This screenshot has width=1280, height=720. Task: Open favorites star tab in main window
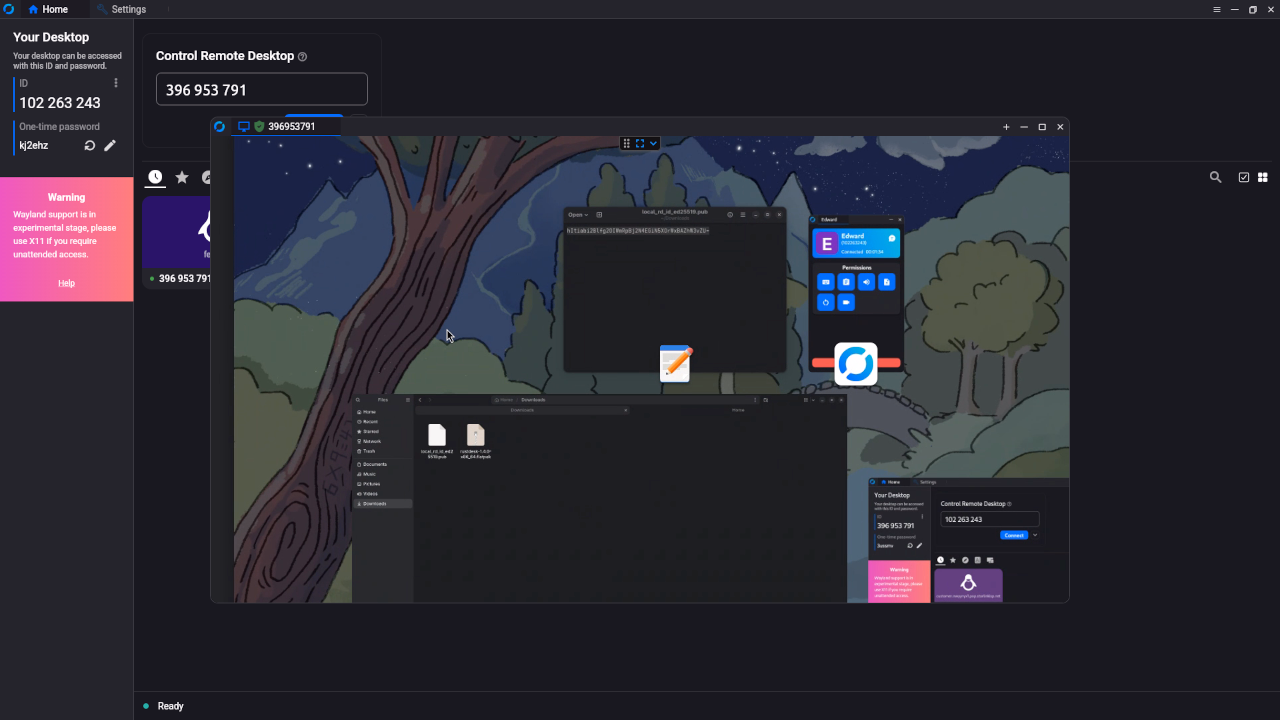[182, 177]
